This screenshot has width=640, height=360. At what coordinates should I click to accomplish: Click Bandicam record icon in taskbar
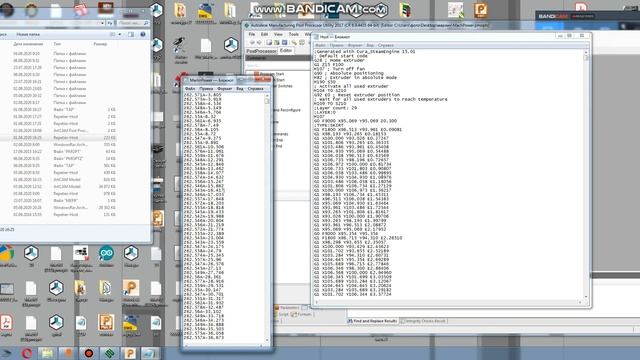pyautogui.click(x=89, y=353)
